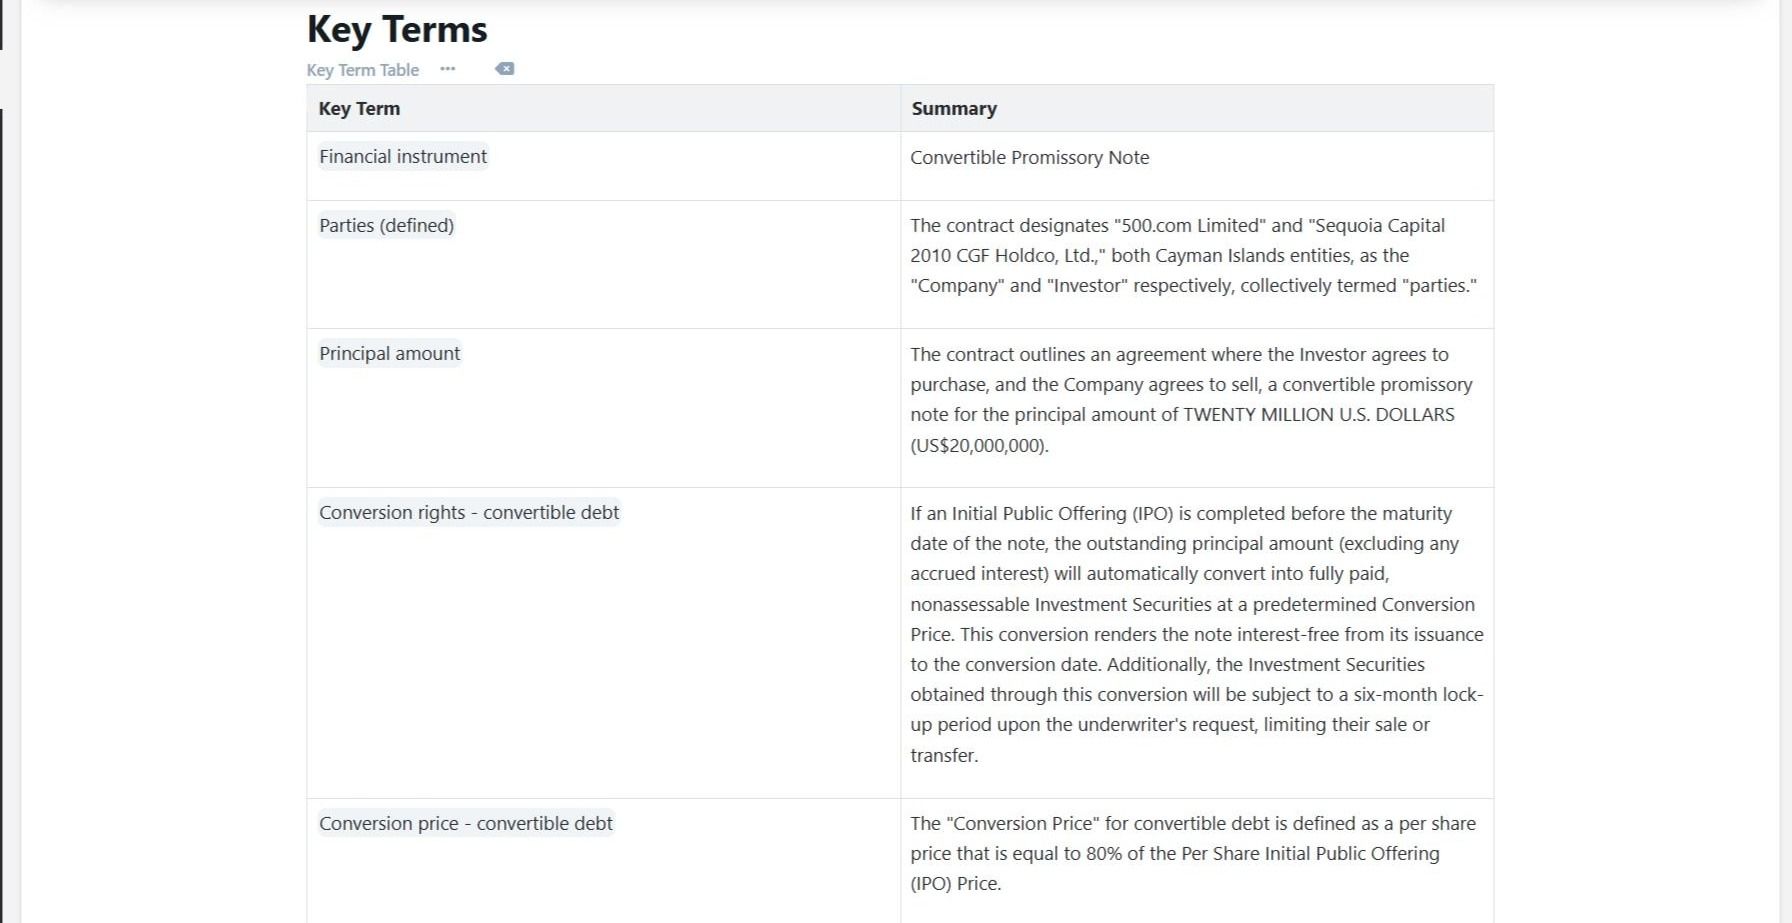Click the delete icon next to Key Term Table

505,69
